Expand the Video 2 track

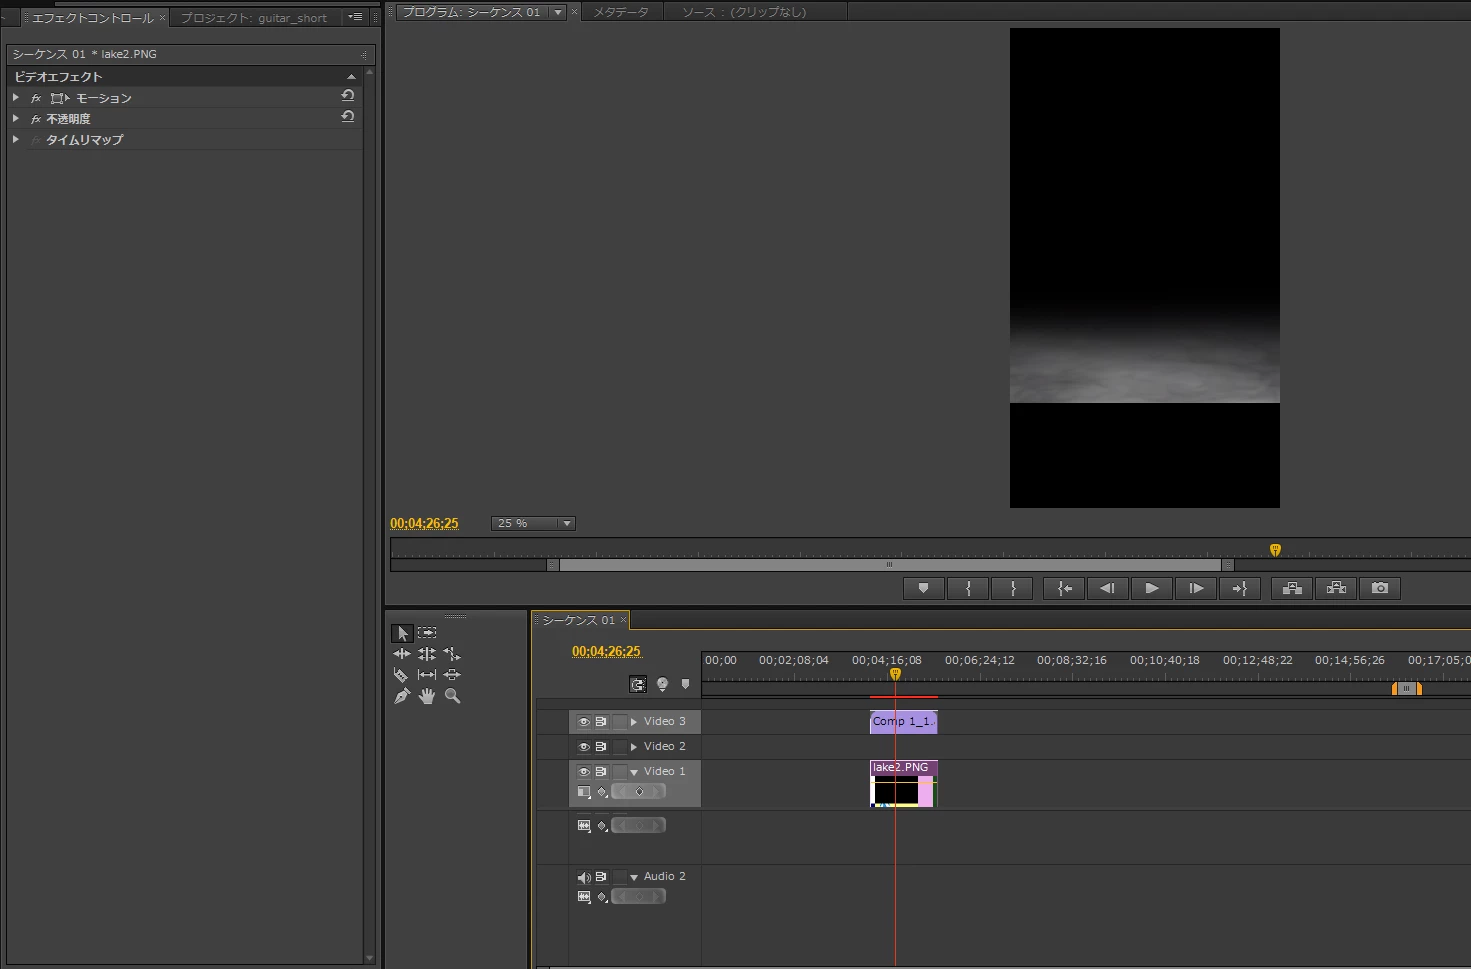tap(634, 747)
